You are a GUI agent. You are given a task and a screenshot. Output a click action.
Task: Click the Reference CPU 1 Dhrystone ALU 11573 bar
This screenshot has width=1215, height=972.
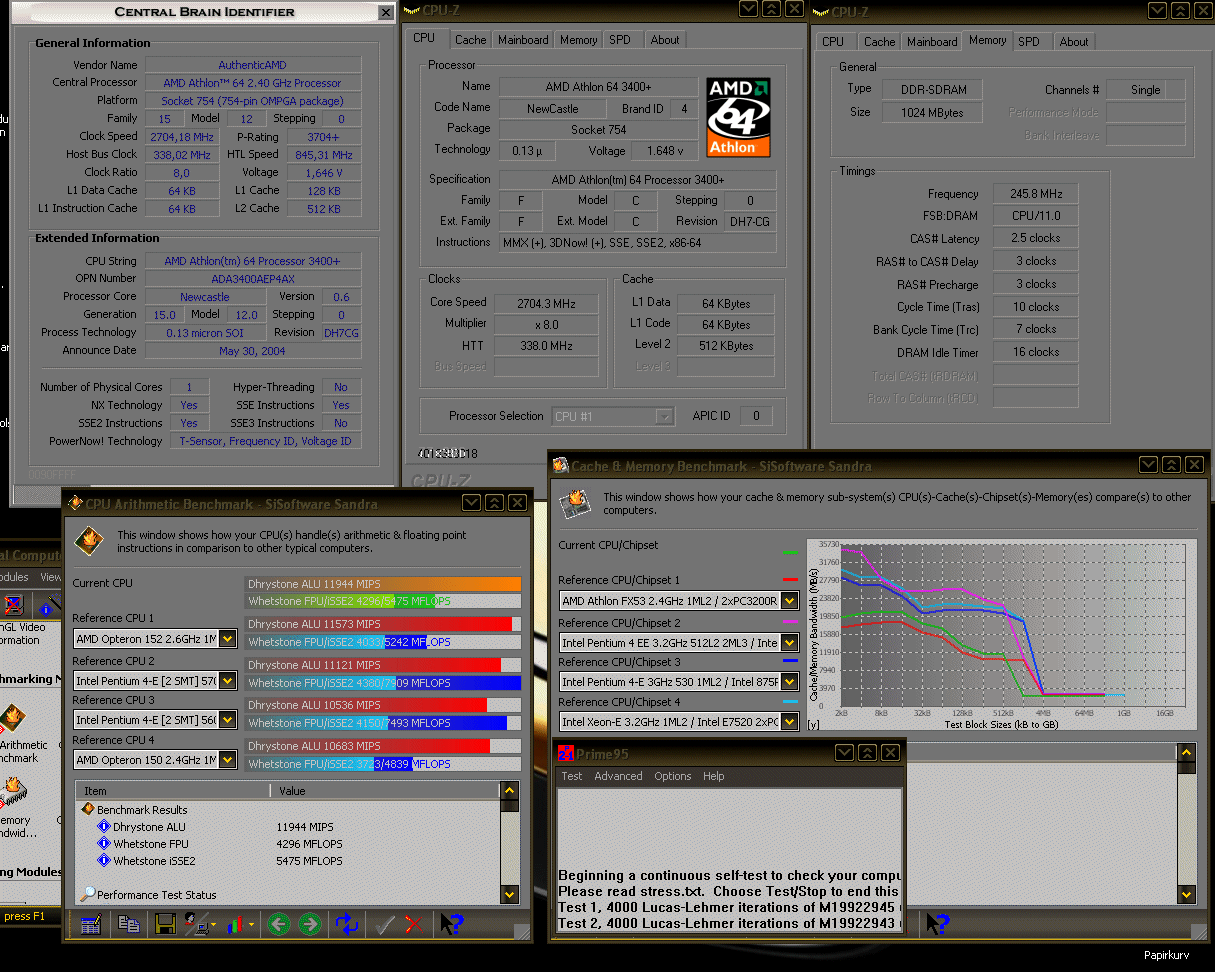[x=383, y=624]
